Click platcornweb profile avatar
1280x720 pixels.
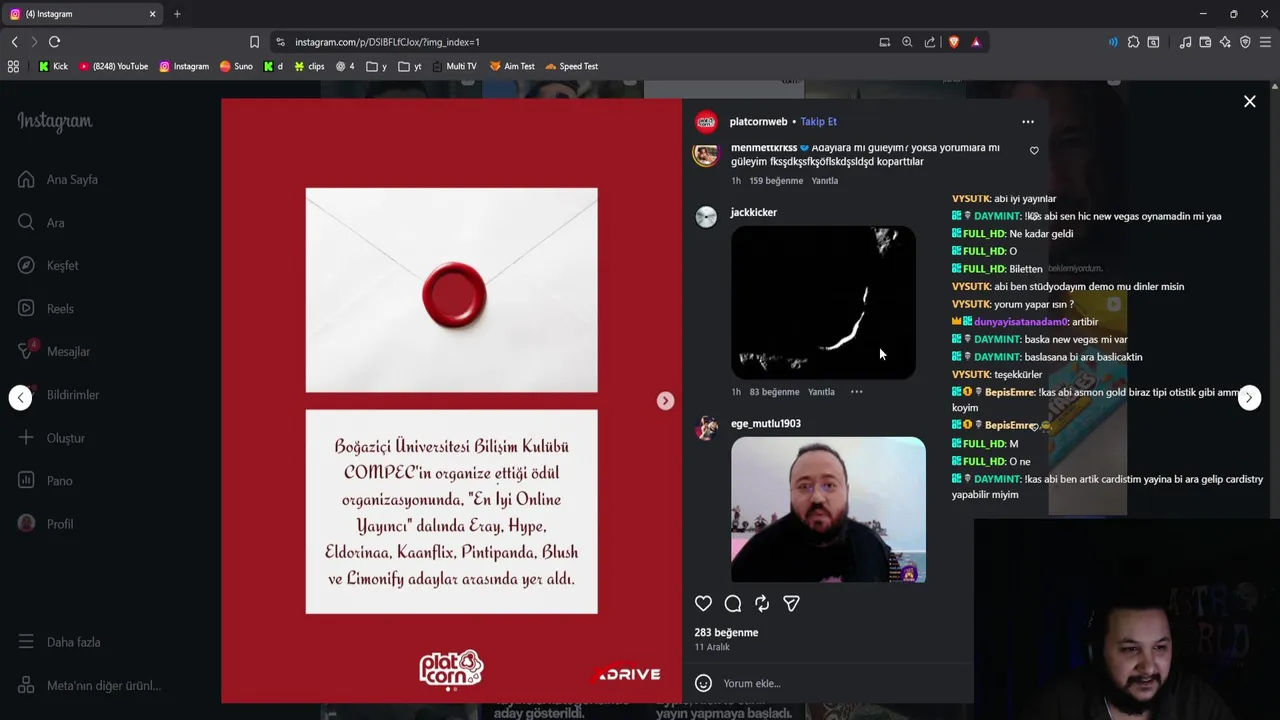pyautogui.click(x=706, y=122)
